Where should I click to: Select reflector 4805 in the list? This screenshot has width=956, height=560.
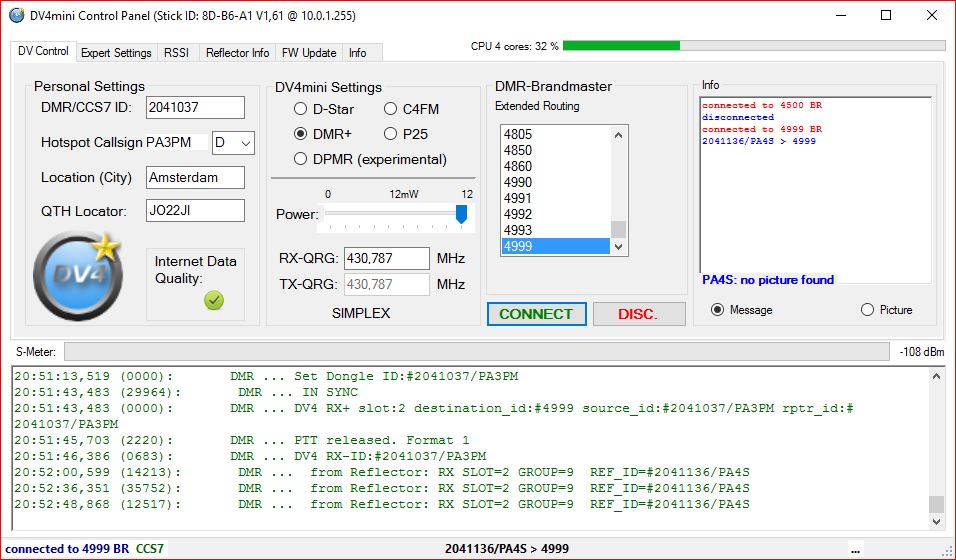(x=555, y=134)
